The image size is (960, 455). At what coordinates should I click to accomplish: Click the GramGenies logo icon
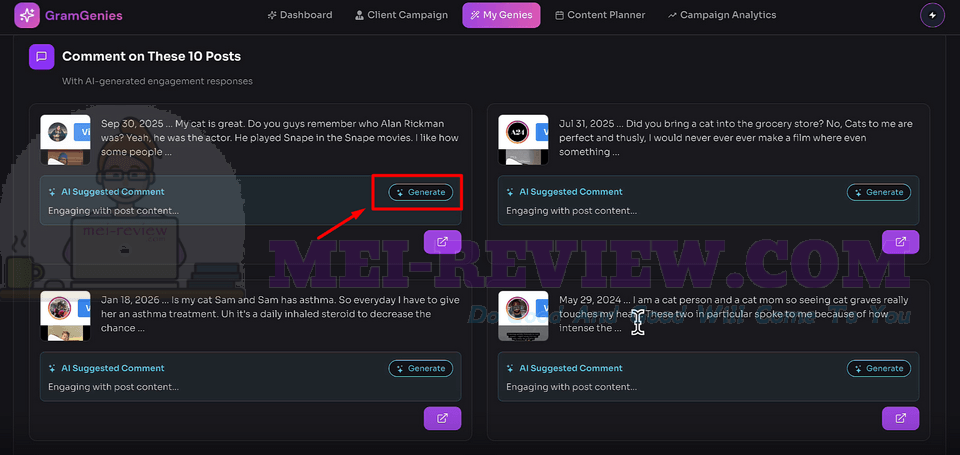coord(26,15)
